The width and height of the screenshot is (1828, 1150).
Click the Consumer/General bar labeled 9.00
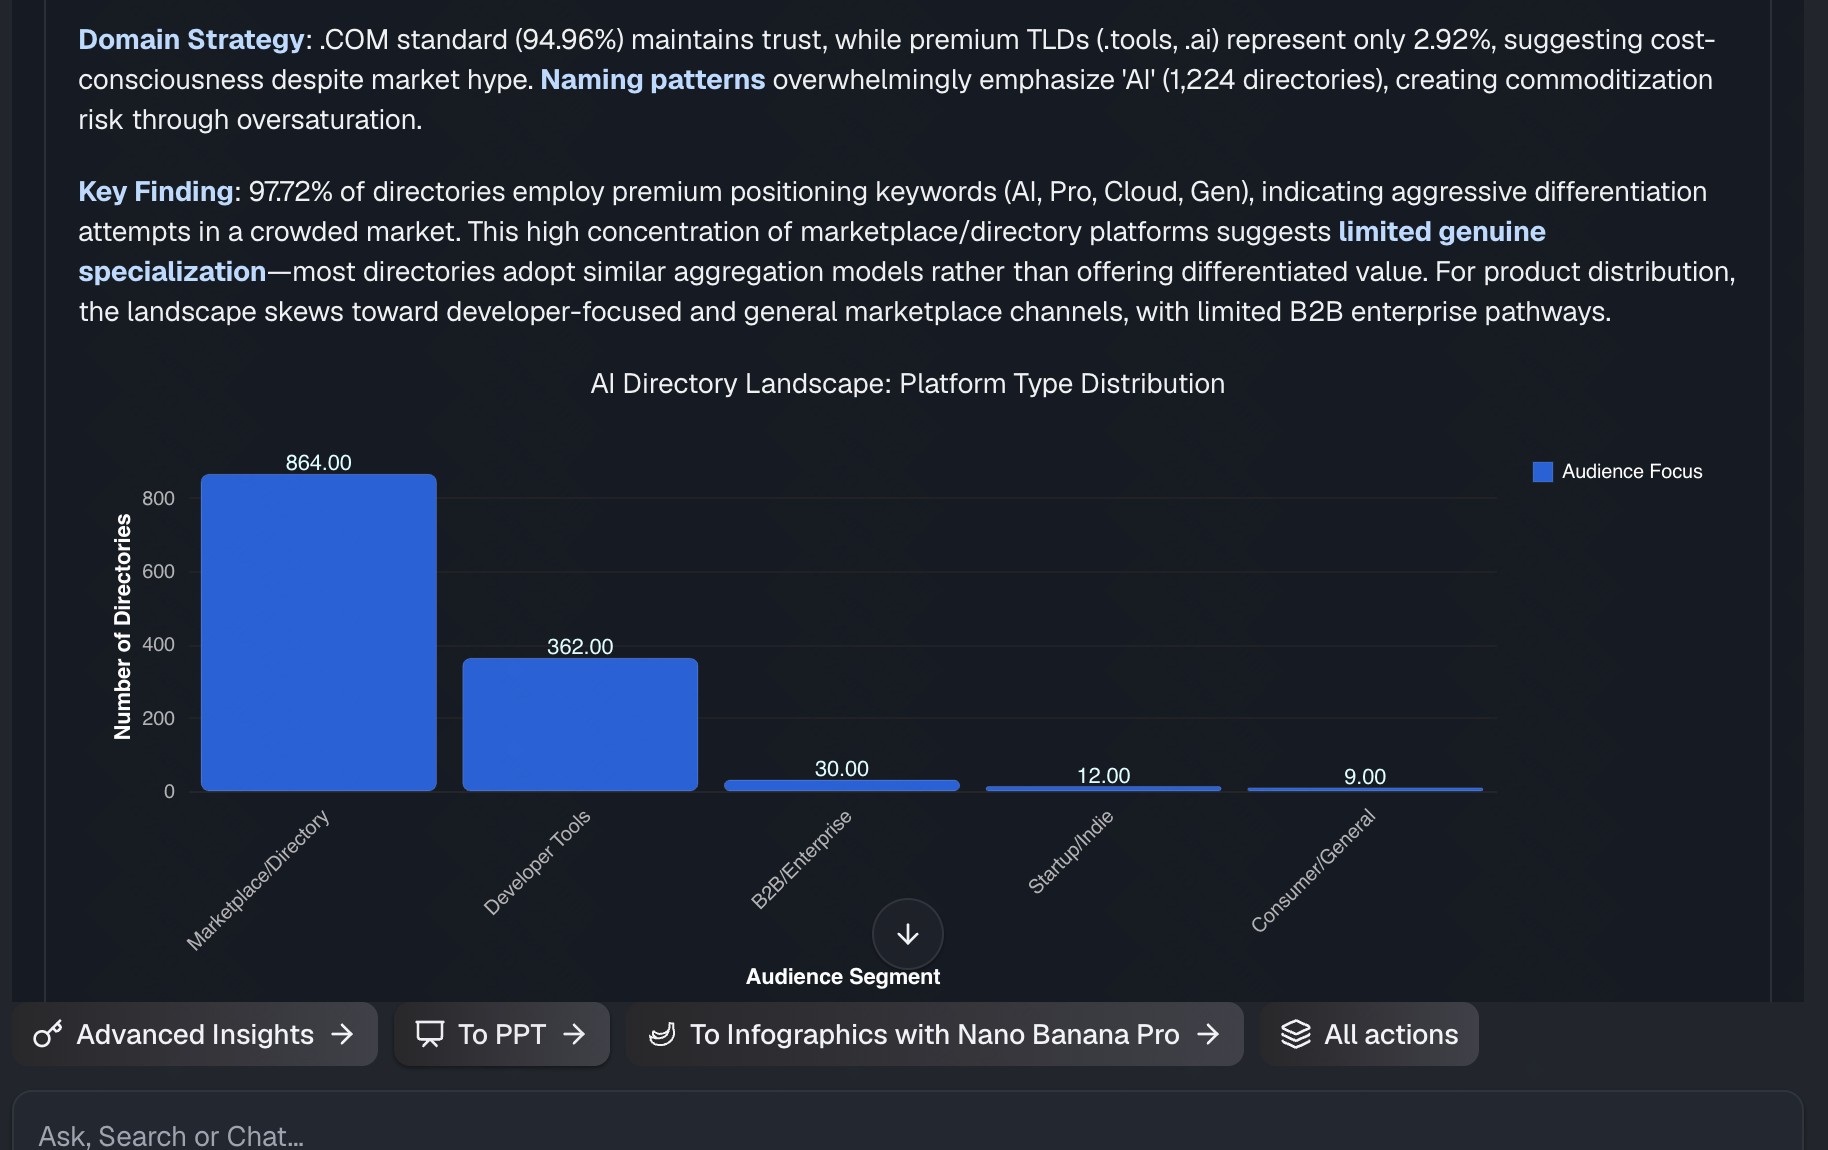click(x=1365, y=789)
